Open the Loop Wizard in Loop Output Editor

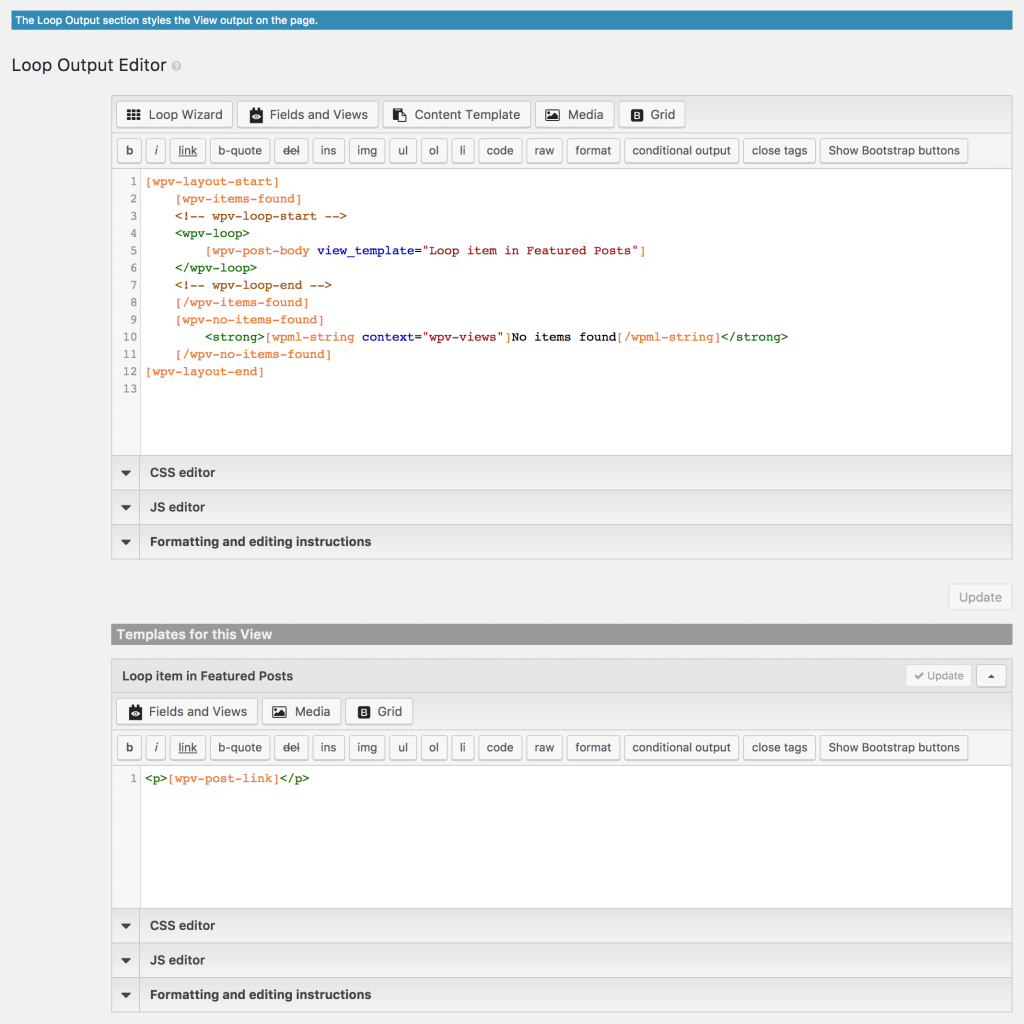tap(174, 115)
